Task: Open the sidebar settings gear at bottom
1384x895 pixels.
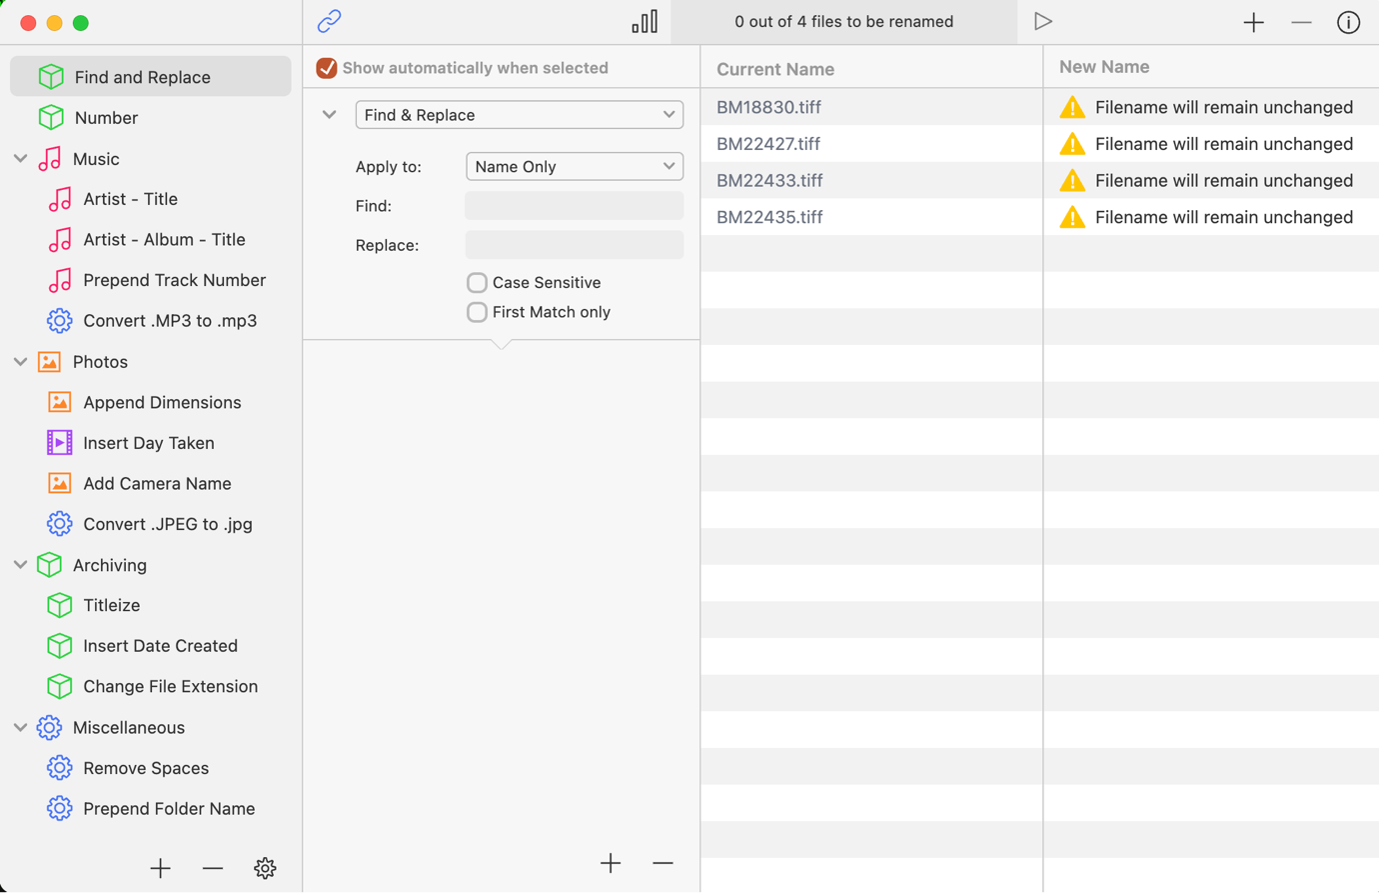Action: click(x=265, y=868)
